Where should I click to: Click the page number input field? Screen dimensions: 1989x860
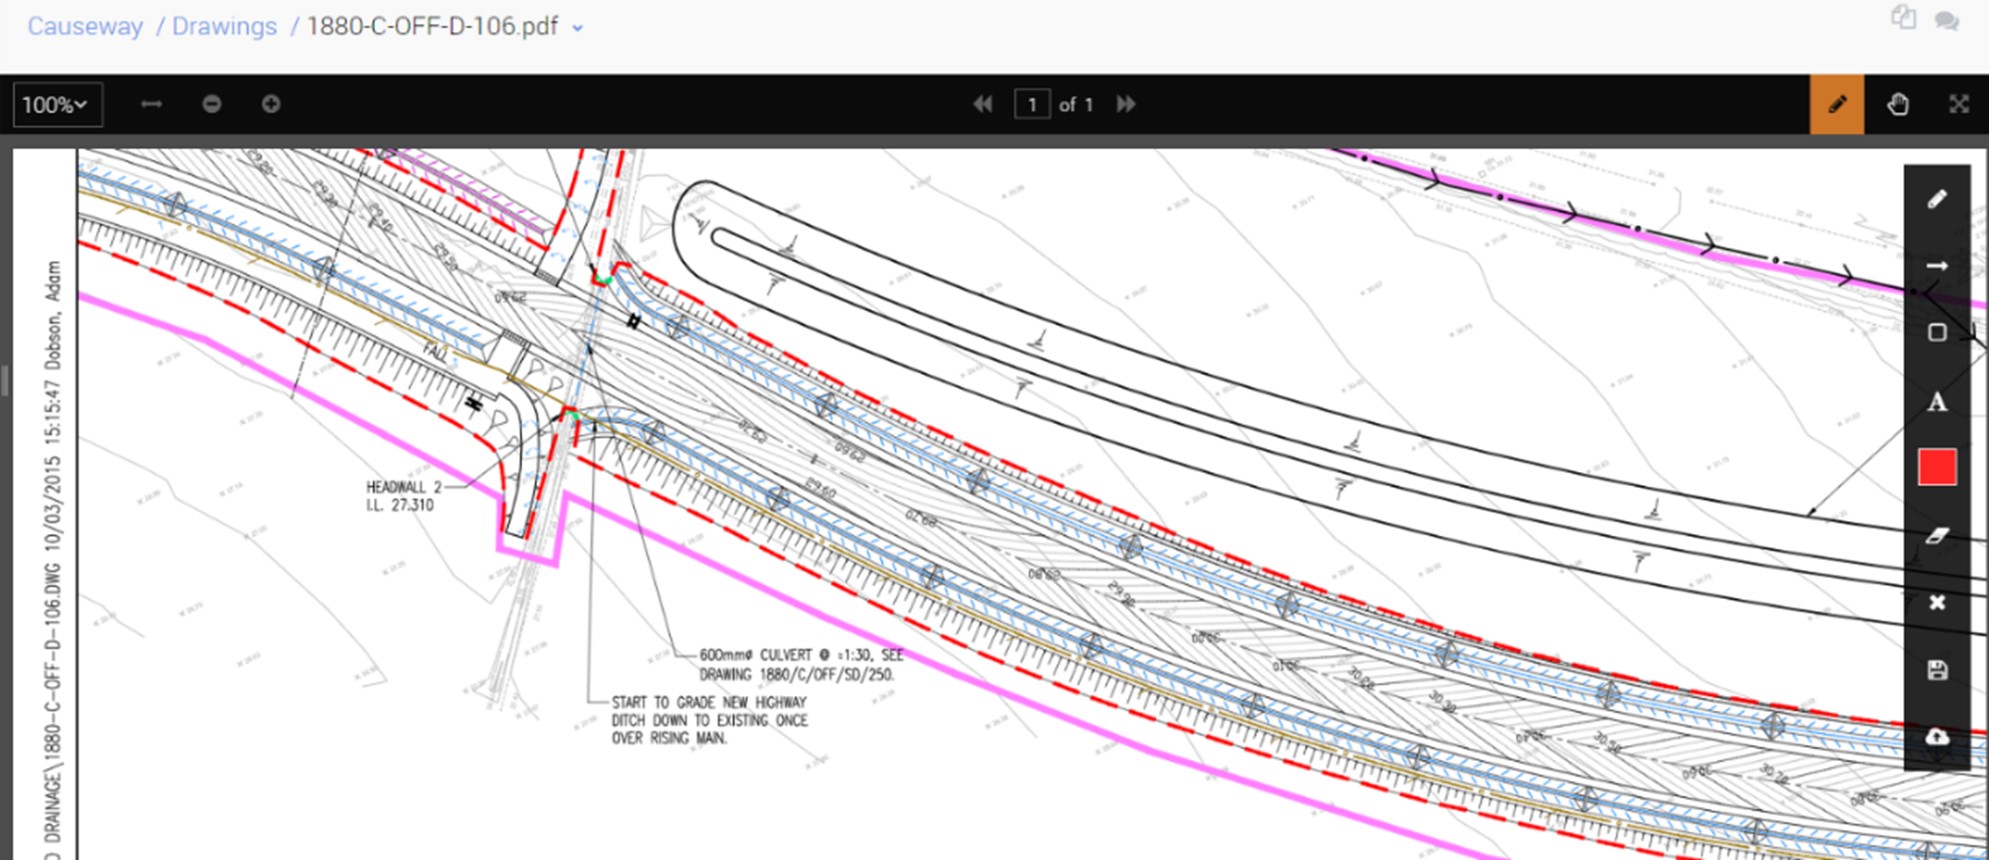click(x=1032, y=104)
